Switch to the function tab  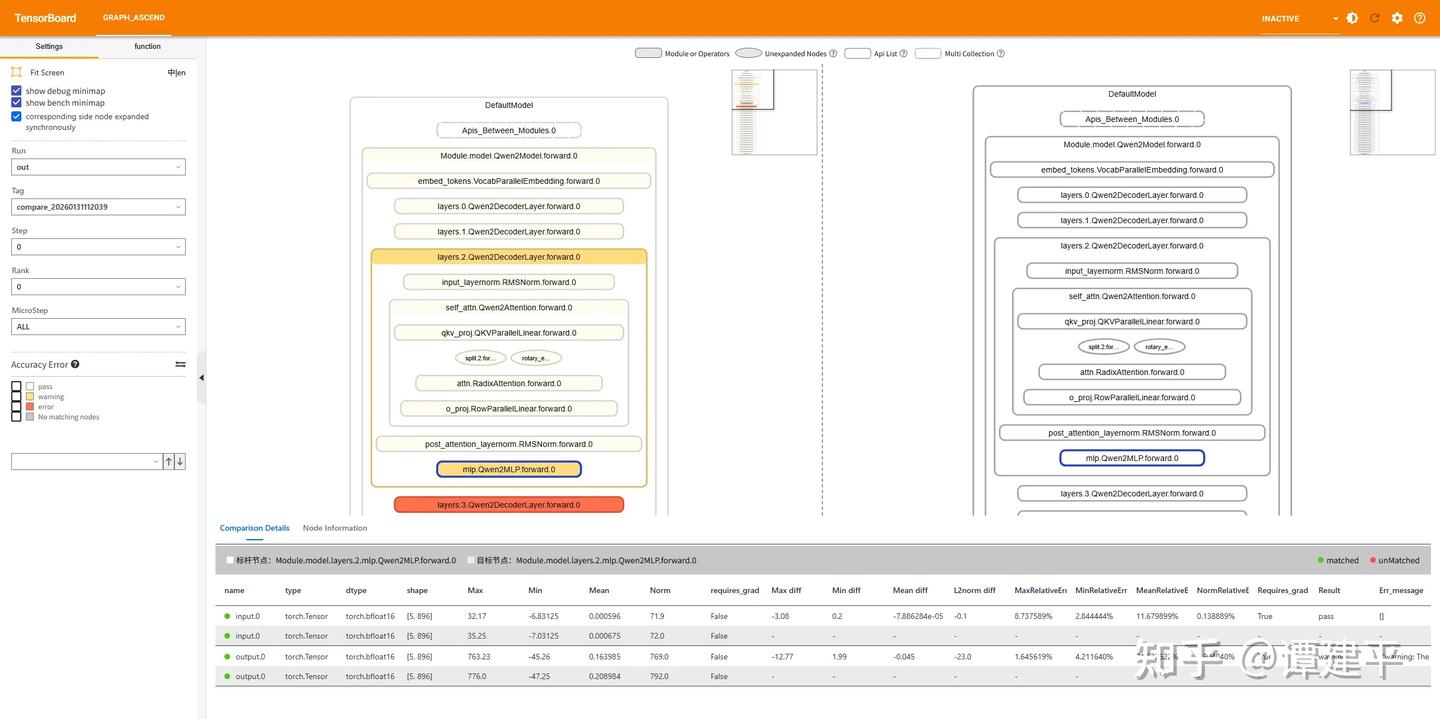148,46
